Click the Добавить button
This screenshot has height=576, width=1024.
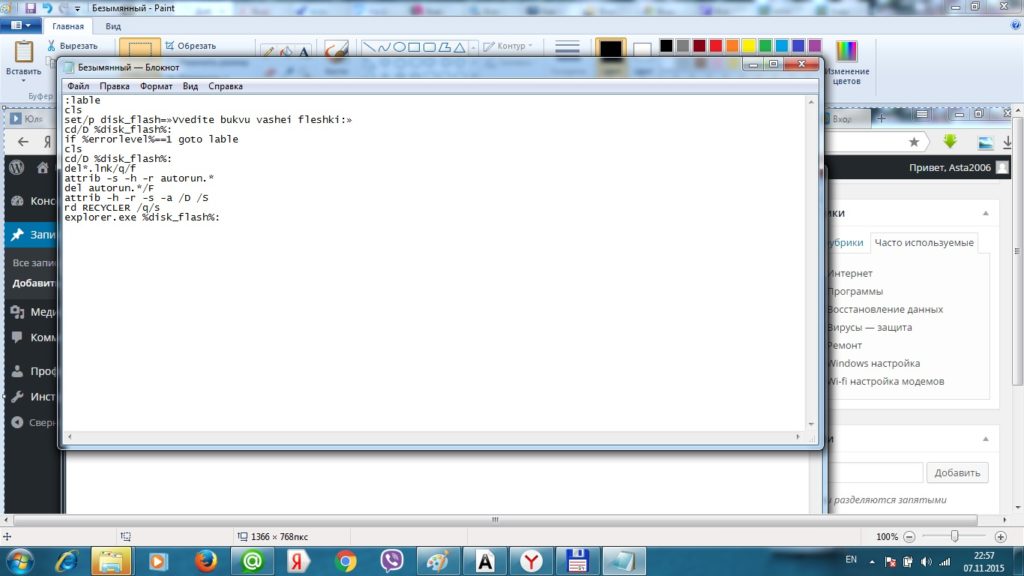tap(957, 473)
